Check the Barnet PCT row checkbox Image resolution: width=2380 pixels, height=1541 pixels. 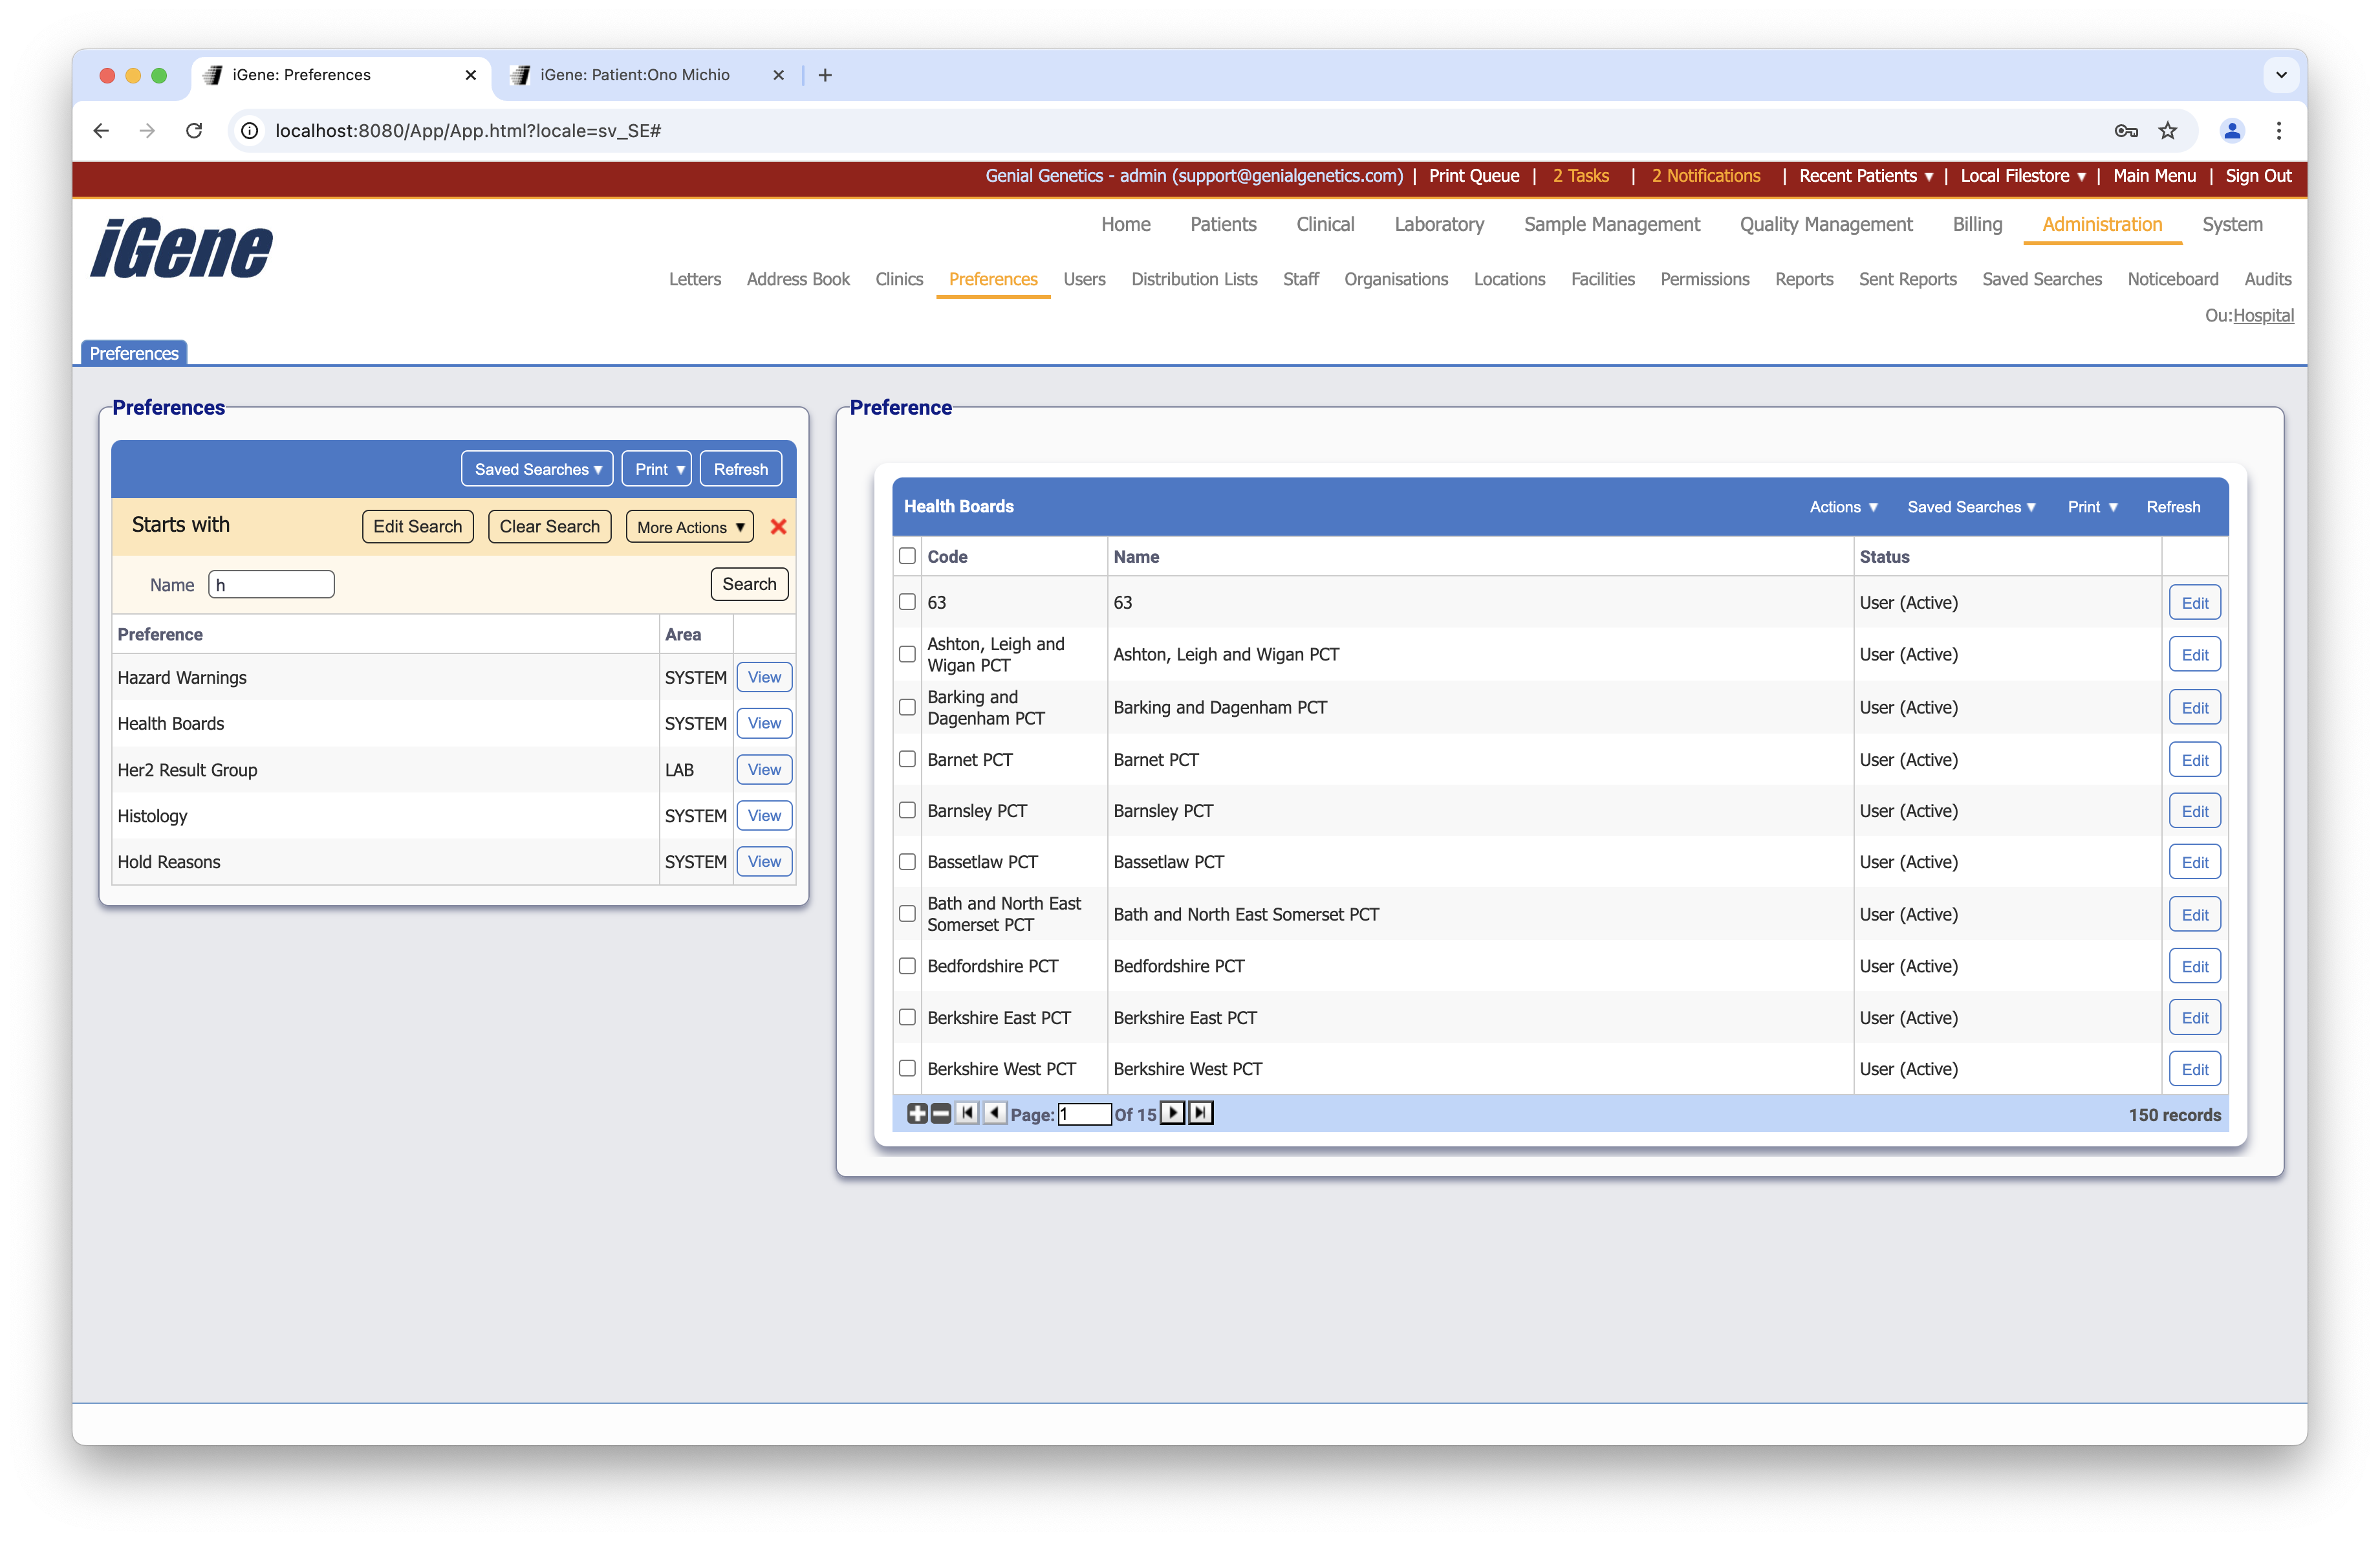(907, 759)
